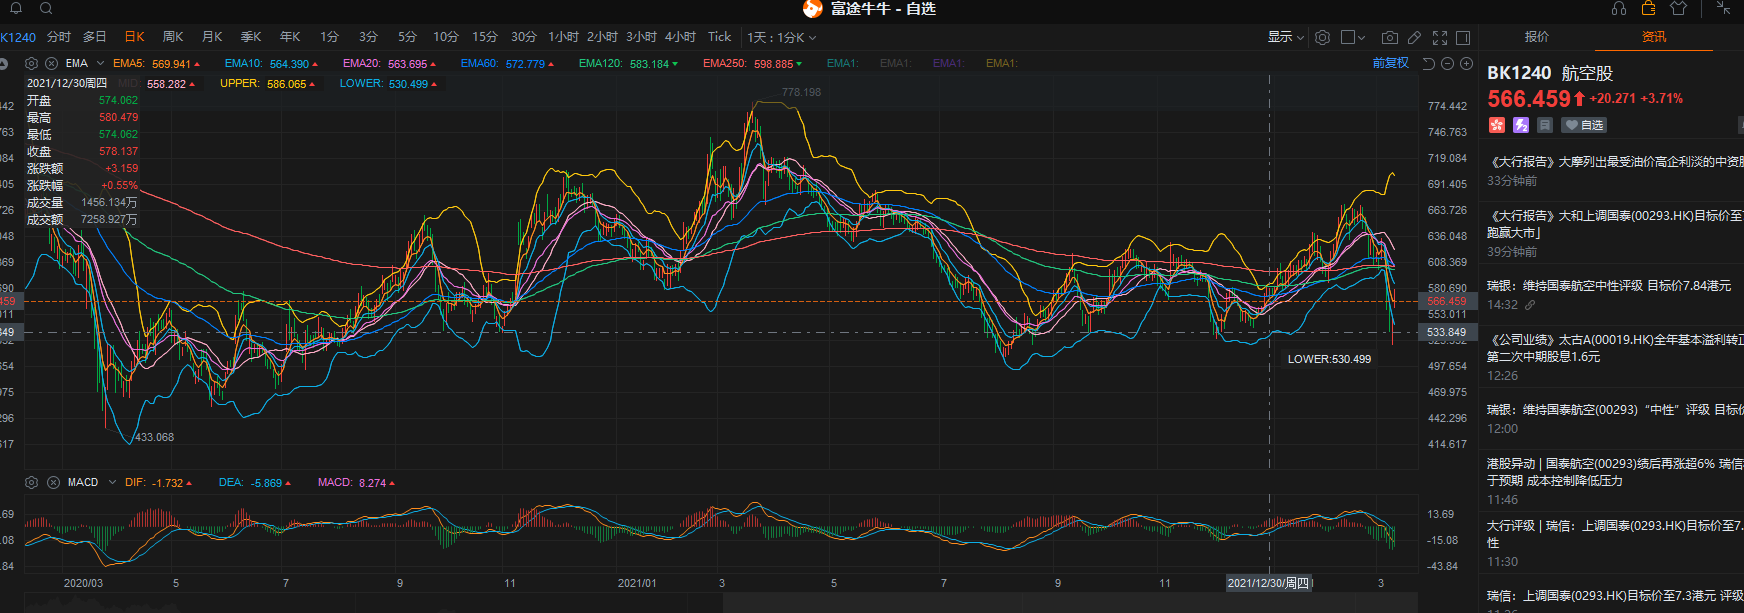Select the 周K chart tab

[x=173, y=37]
